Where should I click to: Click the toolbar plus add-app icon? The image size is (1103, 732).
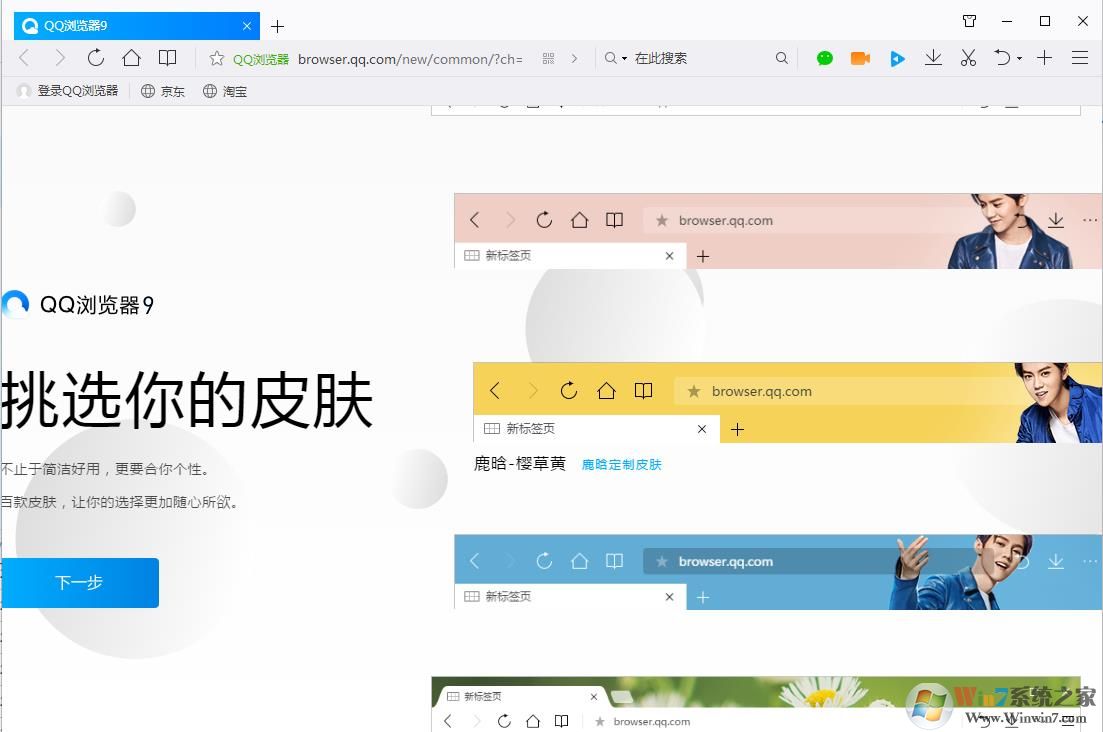tap(1045, 58)
